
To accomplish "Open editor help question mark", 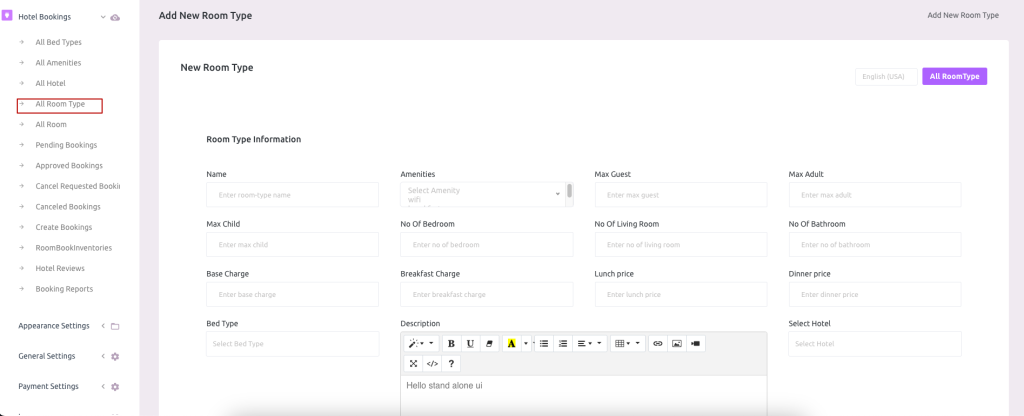I will coord(451,364).
